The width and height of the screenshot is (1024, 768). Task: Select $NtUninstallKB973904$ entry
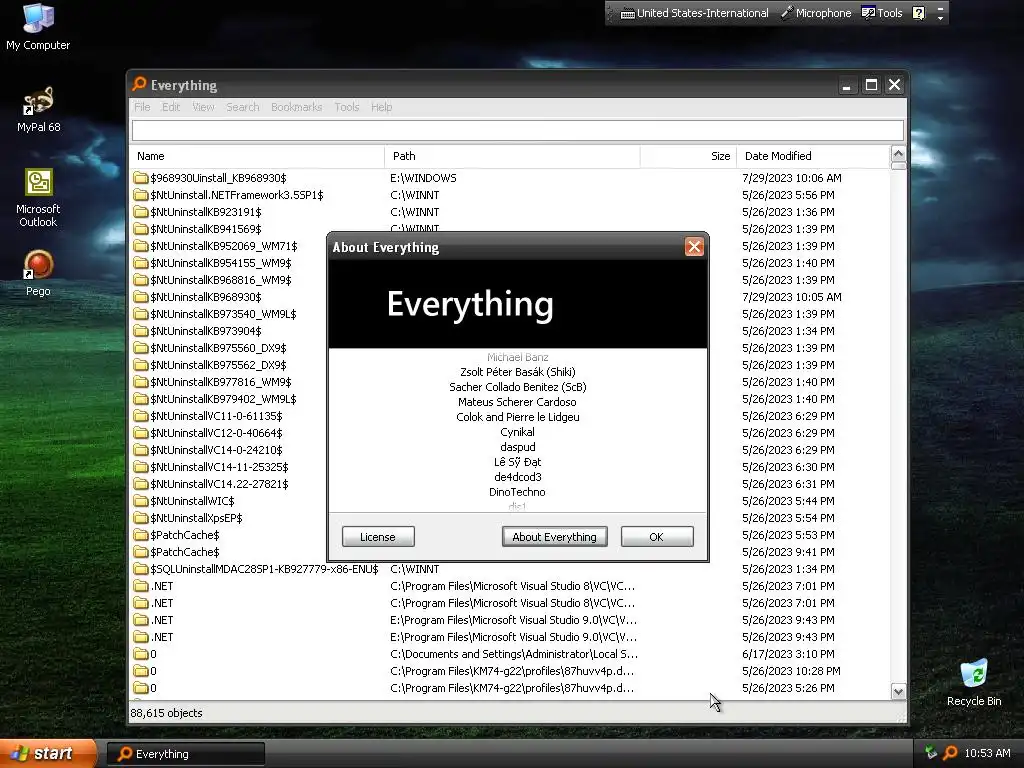click(205, 330)
